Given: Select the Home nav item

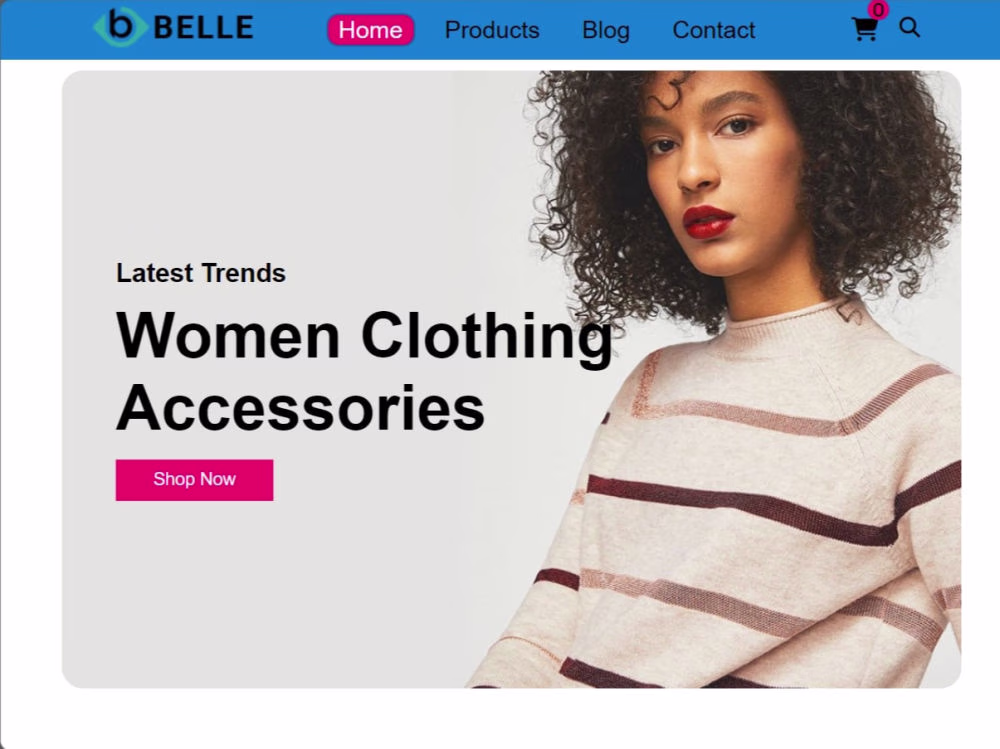Looking at the screenshot, I should [371, 30].
